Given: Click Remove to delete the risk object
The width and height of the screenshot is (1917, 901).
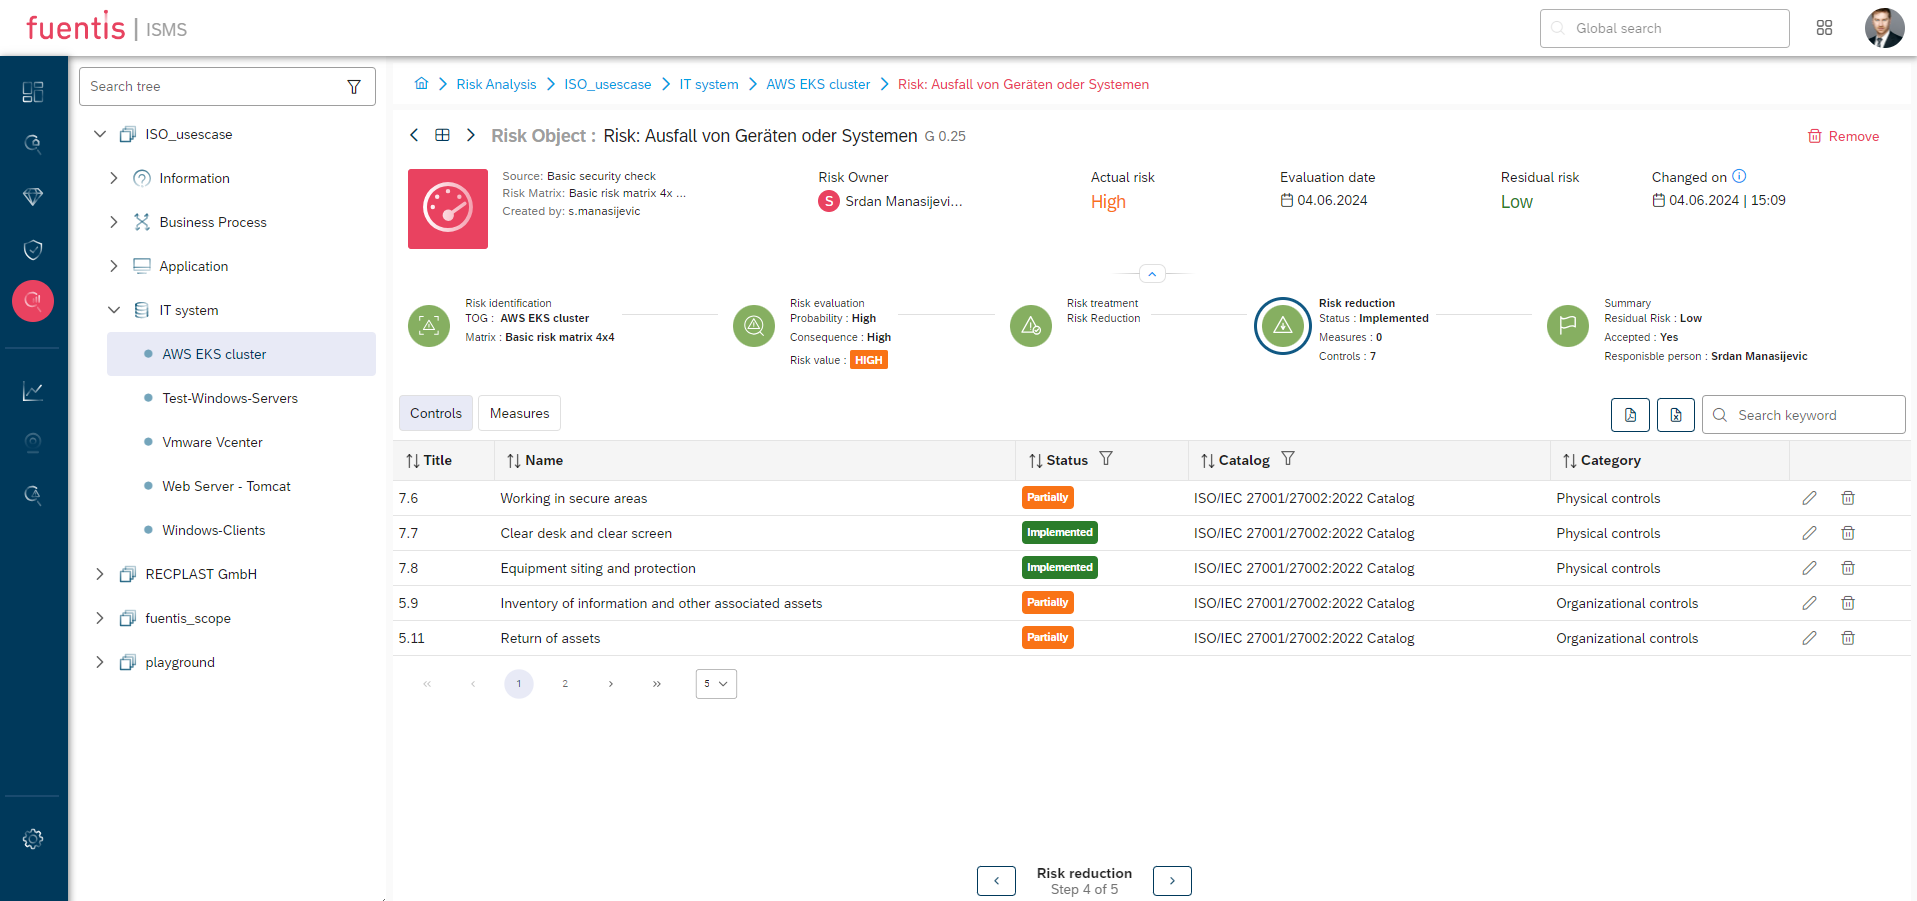Looking at the screenshot, I should (x=1843, y=136).
